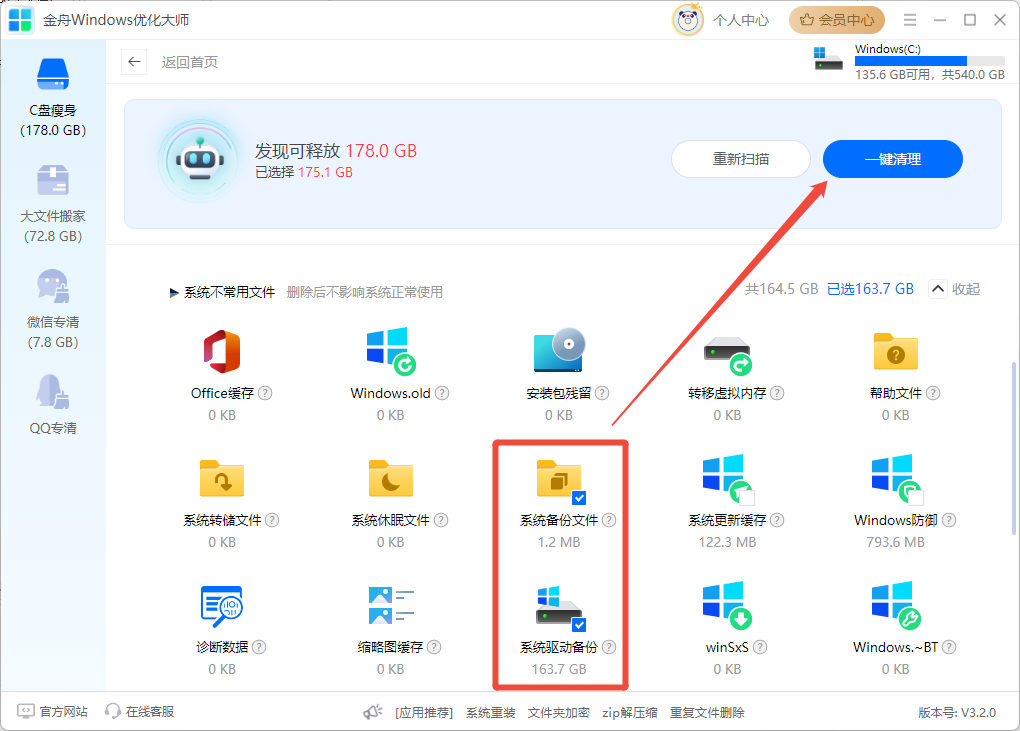The height and width of the screenshot is (731, 1020).
Task: Click the 已选163.7 GB text
Action: 870,289
